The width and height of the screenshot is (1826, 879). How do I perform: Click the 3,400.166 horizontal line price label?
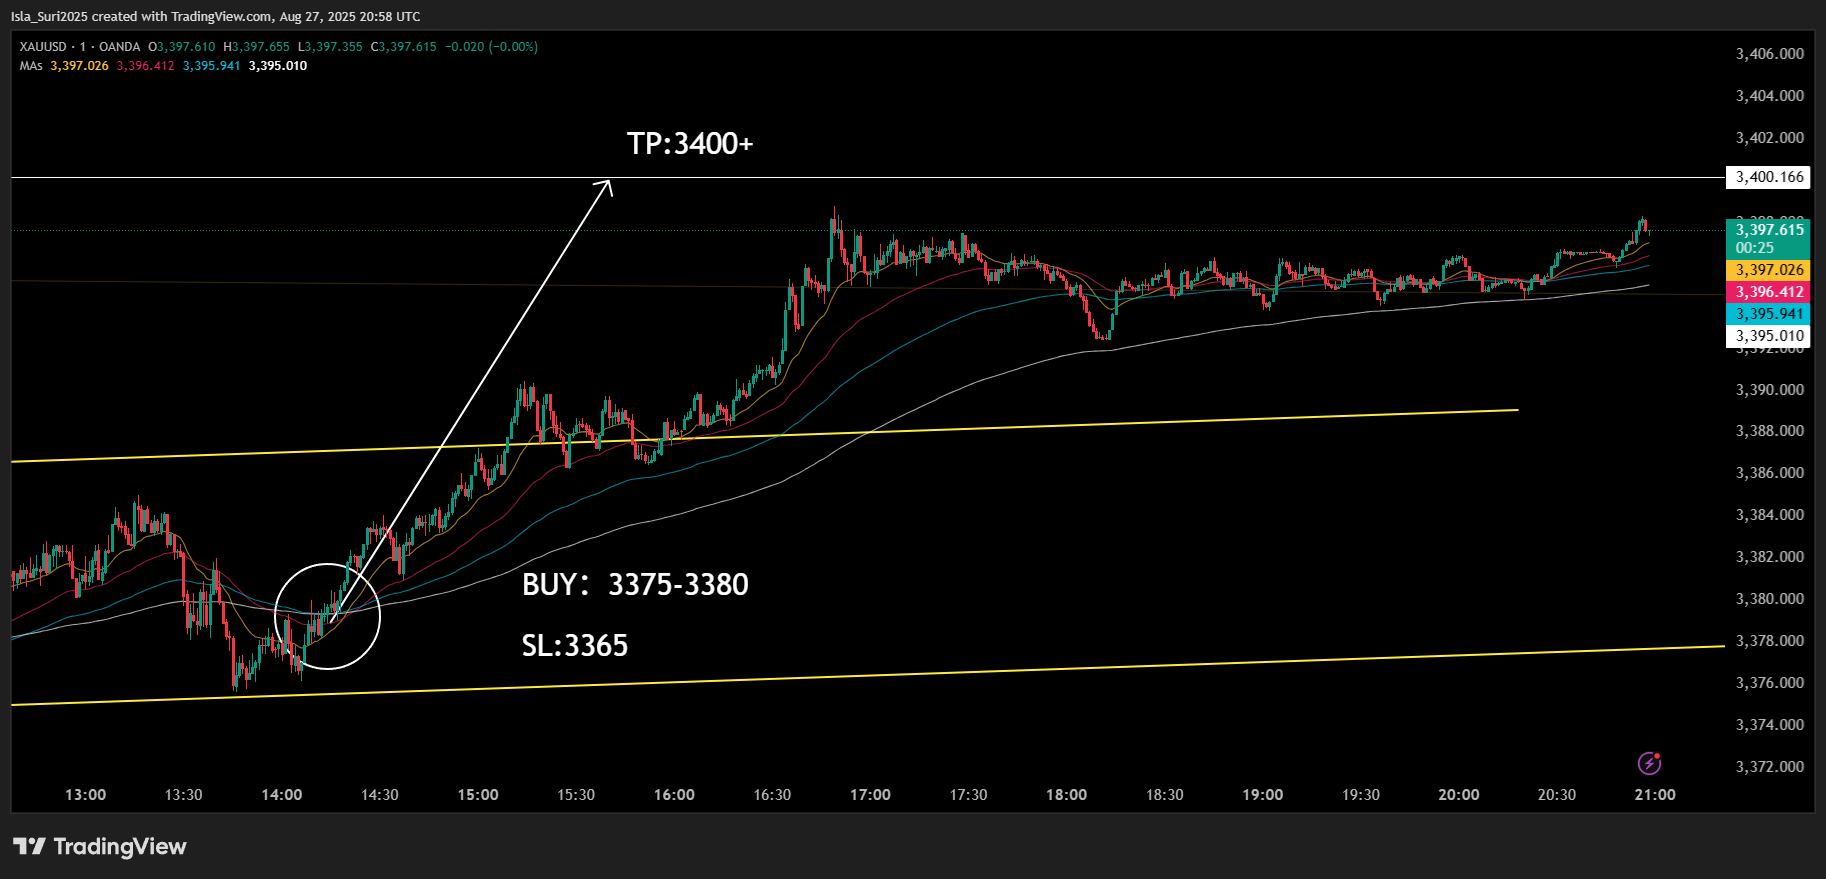1769,177
